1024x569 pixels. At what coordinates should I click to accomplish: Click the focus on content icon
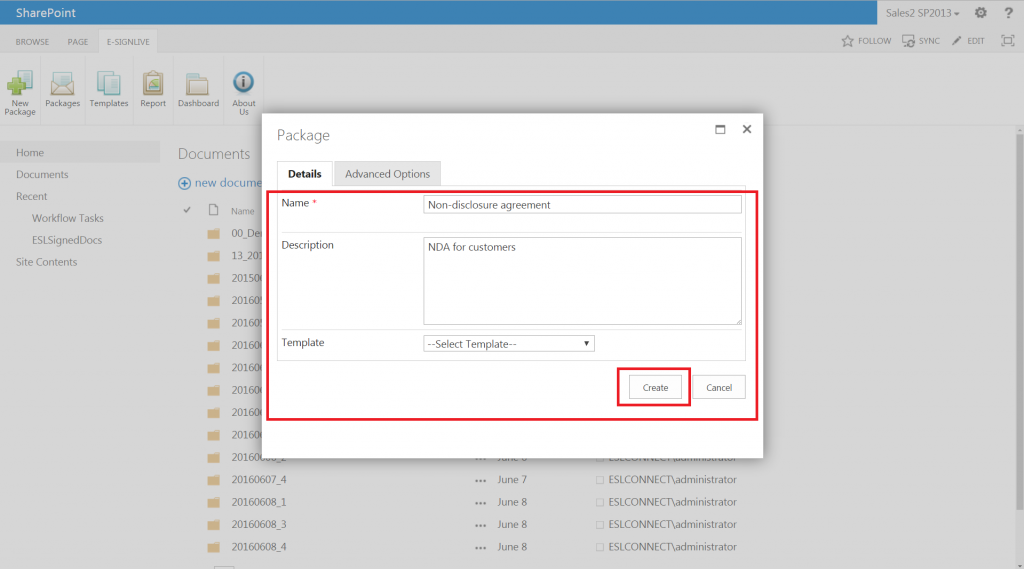[x=1008, y=41]
